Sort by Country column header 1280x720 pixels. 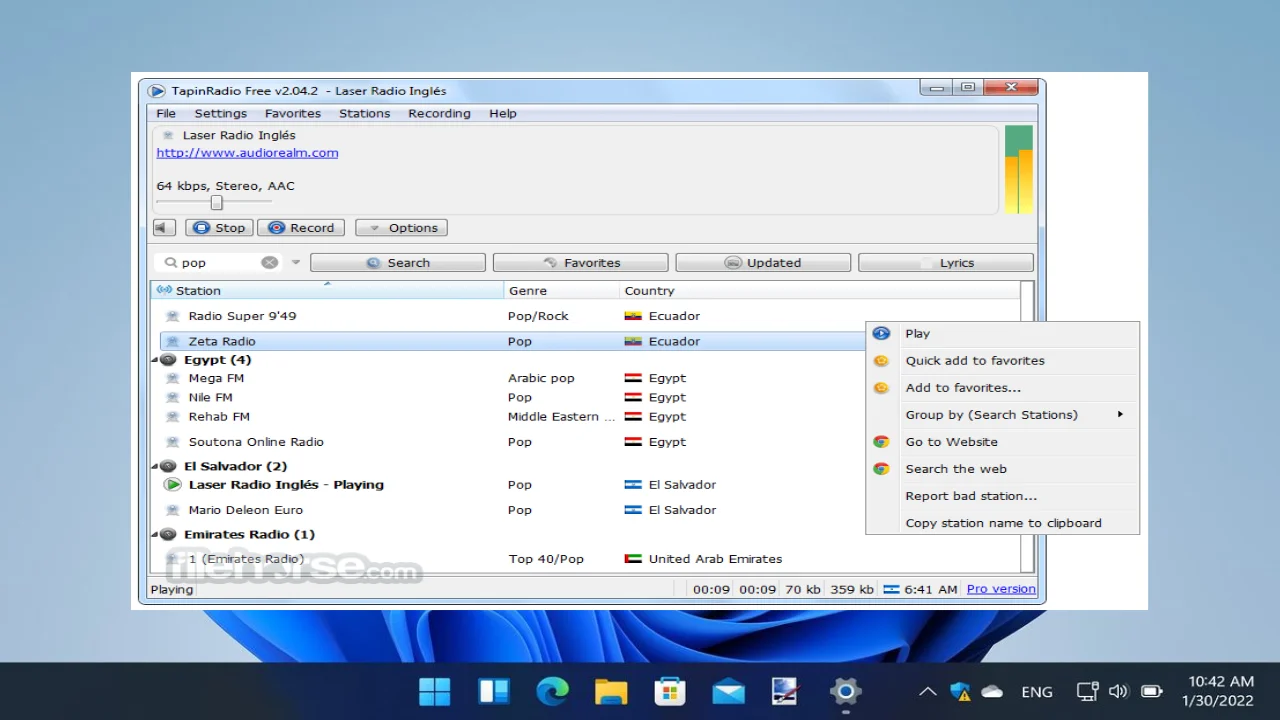tap(820, 291)
